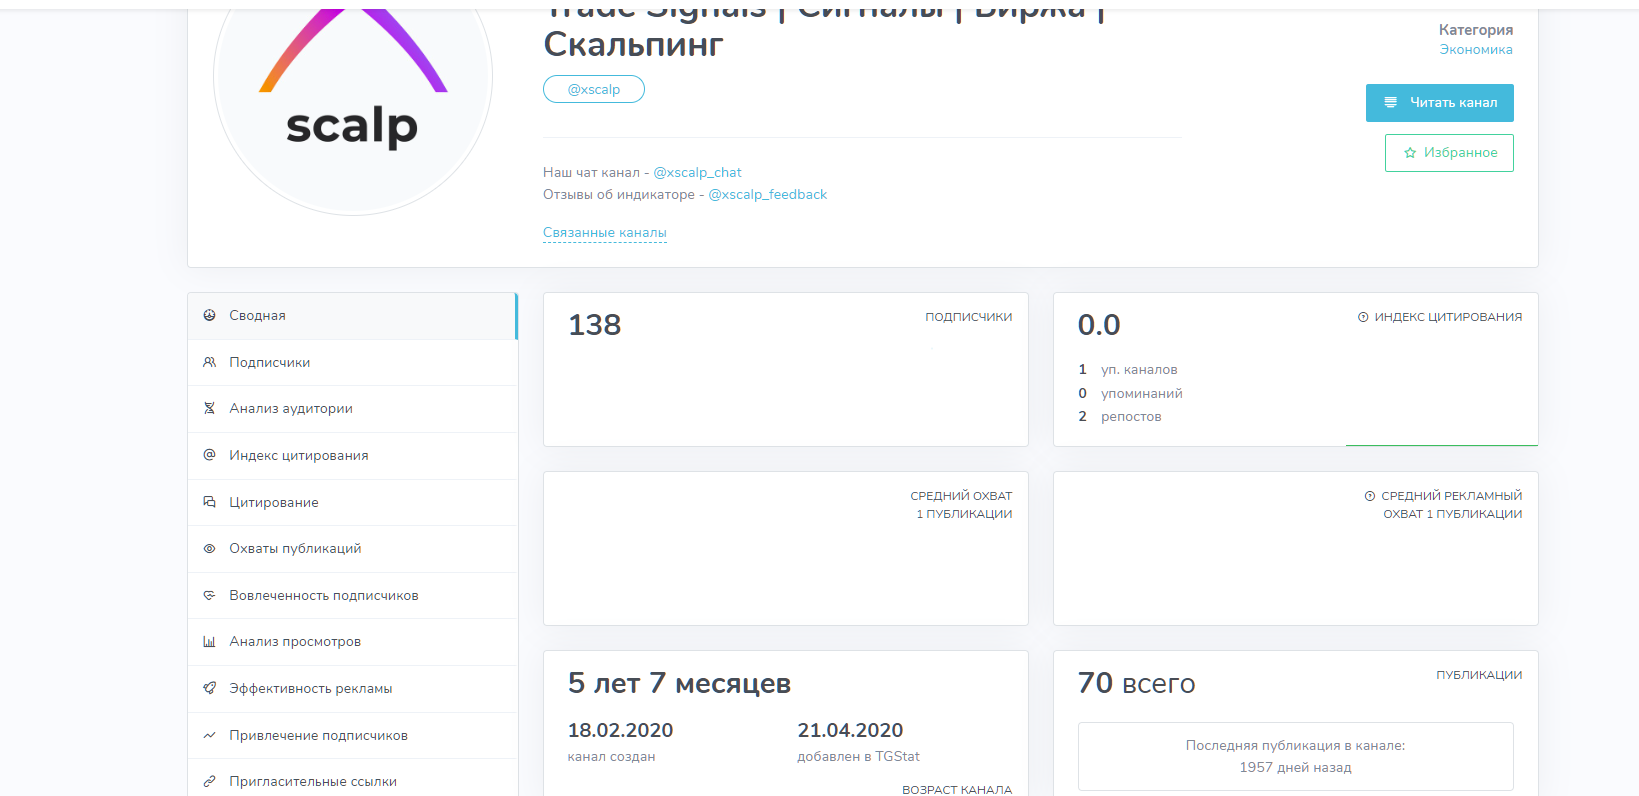Click the "70 всего" publications count
The image size is (1639, 796).
click(x=1136, y=683)
